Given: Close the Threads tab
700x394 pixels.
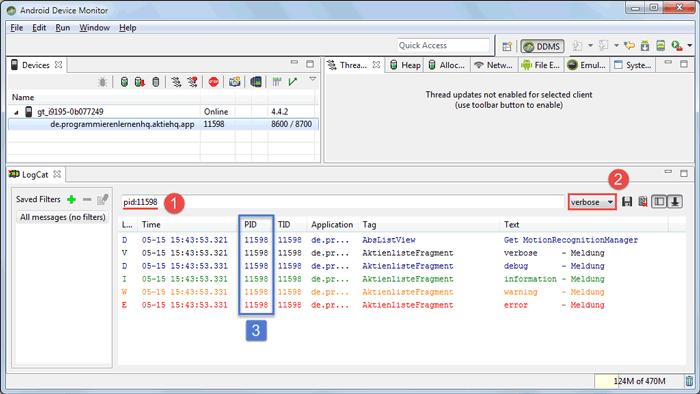Looking at the screenshot, I should tap(376, 65).
